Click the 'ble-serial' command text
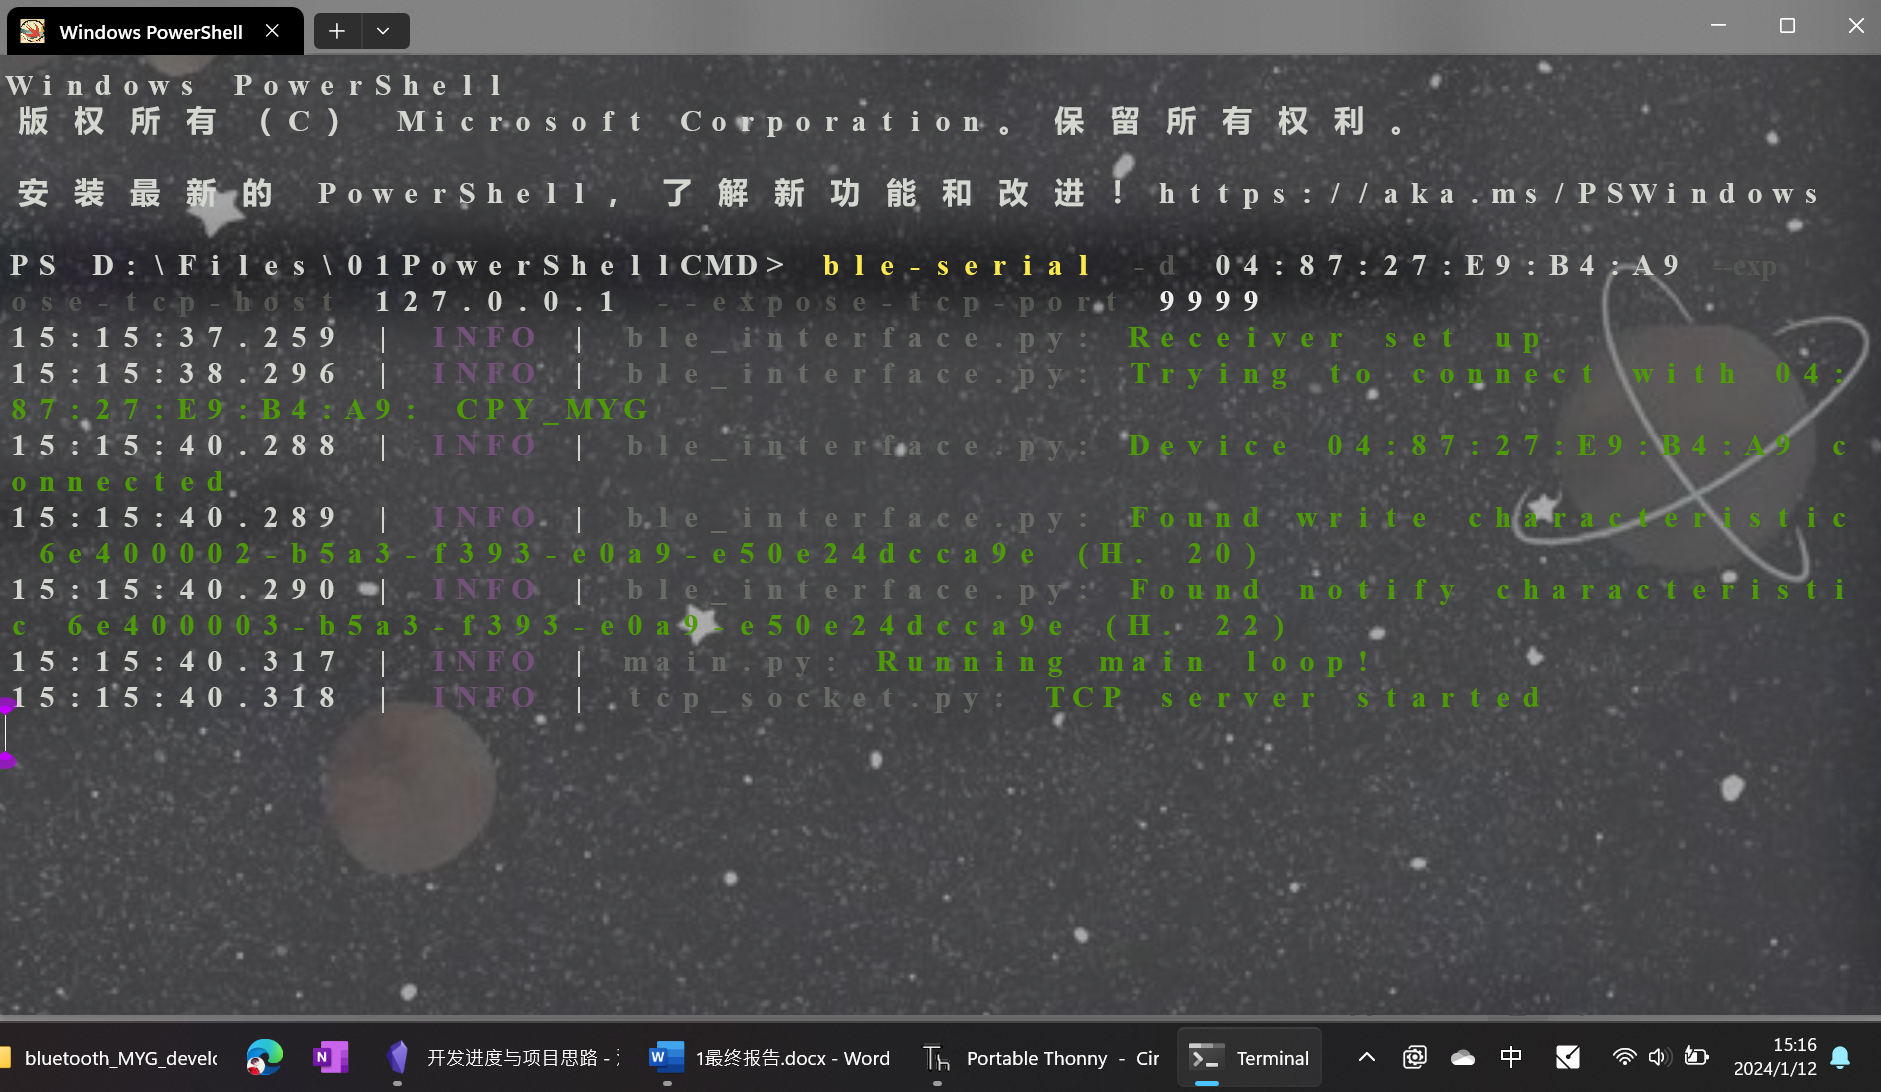The width and height of the screenshot is (1881, 1092). pyautogui.click(x=956, y=266)
